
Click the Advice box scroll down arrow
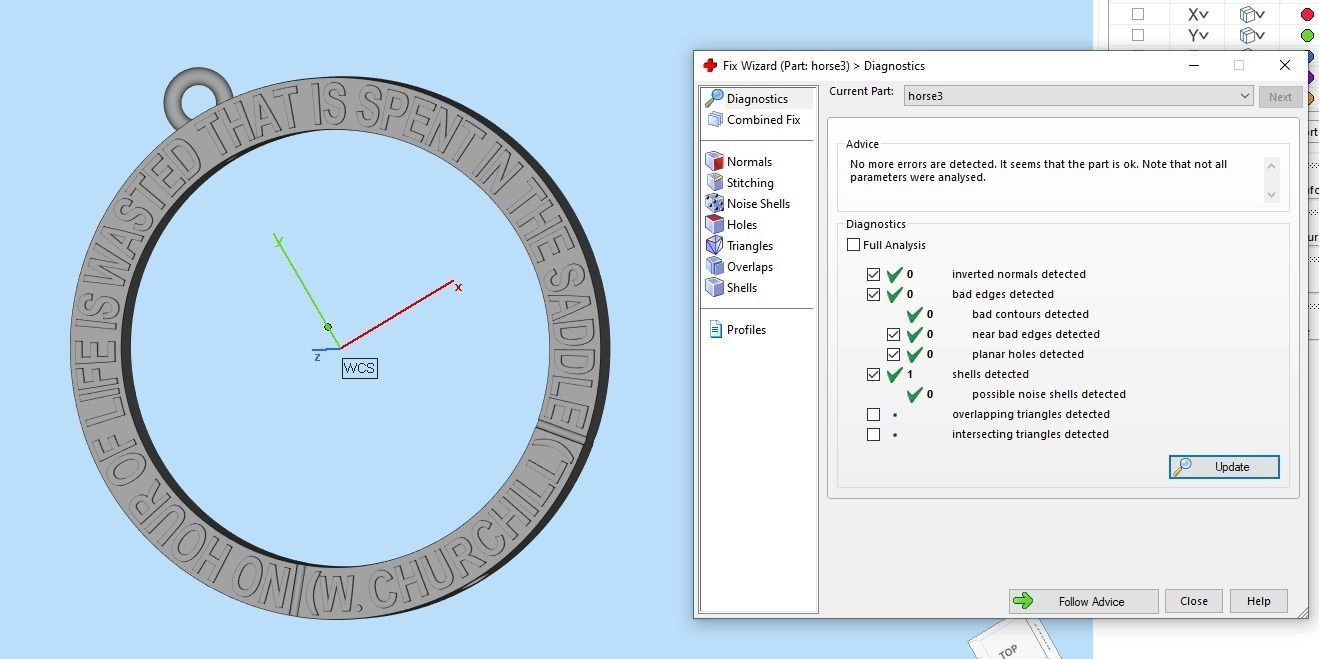click(1272, 195)
